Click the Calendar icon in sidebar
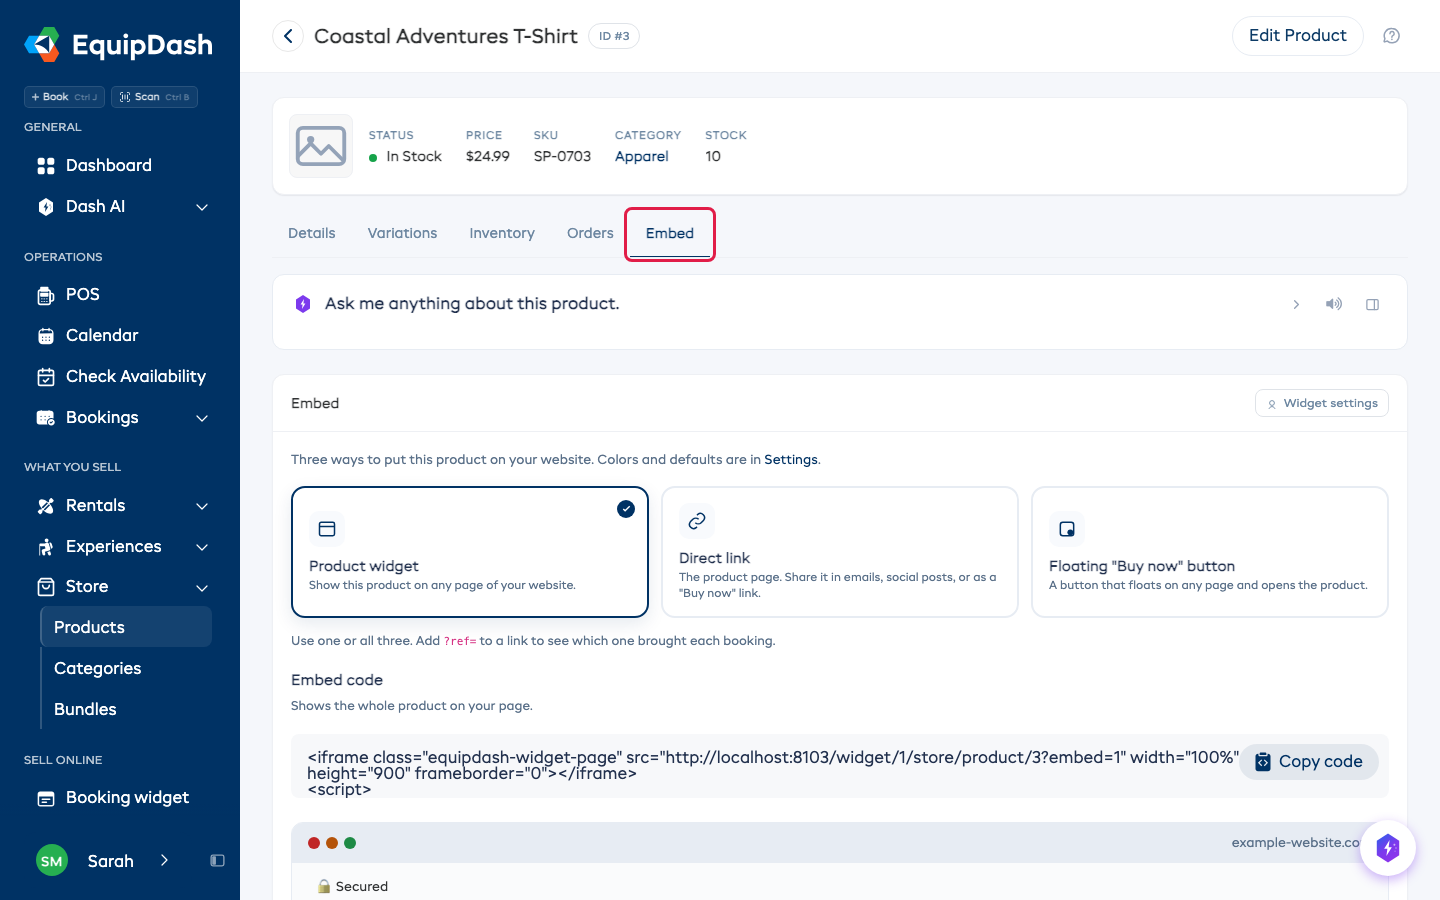The width and height of the screenshot is (1440, 900). (46, 336)
